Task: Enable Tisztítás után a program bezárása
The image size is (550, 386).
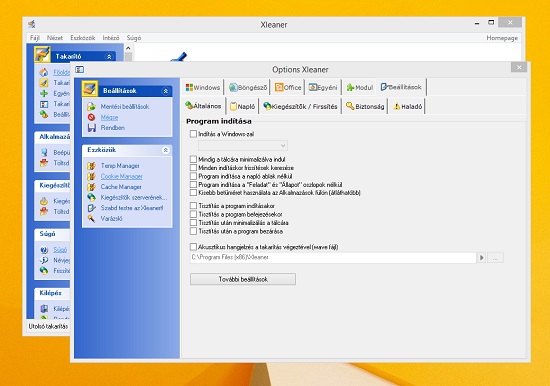Action: pyautogui.click(x=193, y=231)
